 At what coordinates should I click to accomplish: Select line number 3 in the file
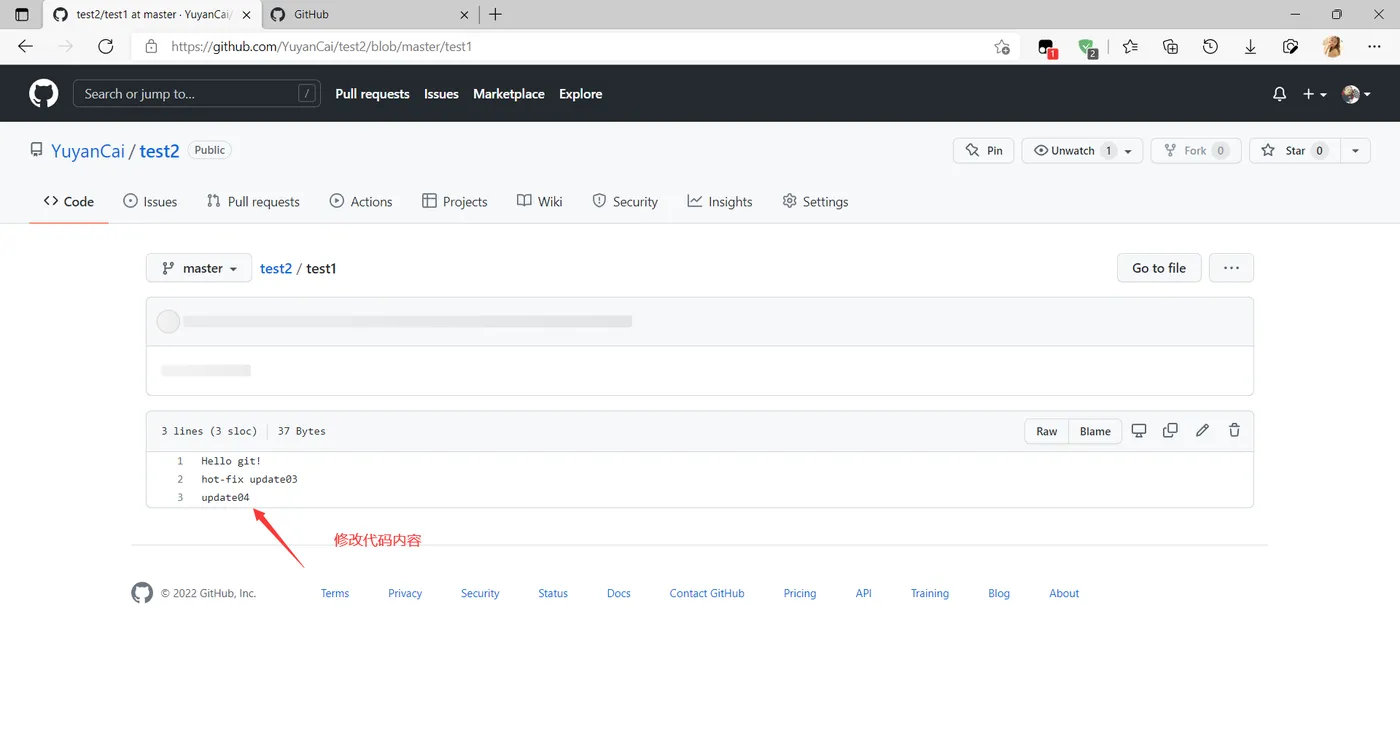click(180, 497)
